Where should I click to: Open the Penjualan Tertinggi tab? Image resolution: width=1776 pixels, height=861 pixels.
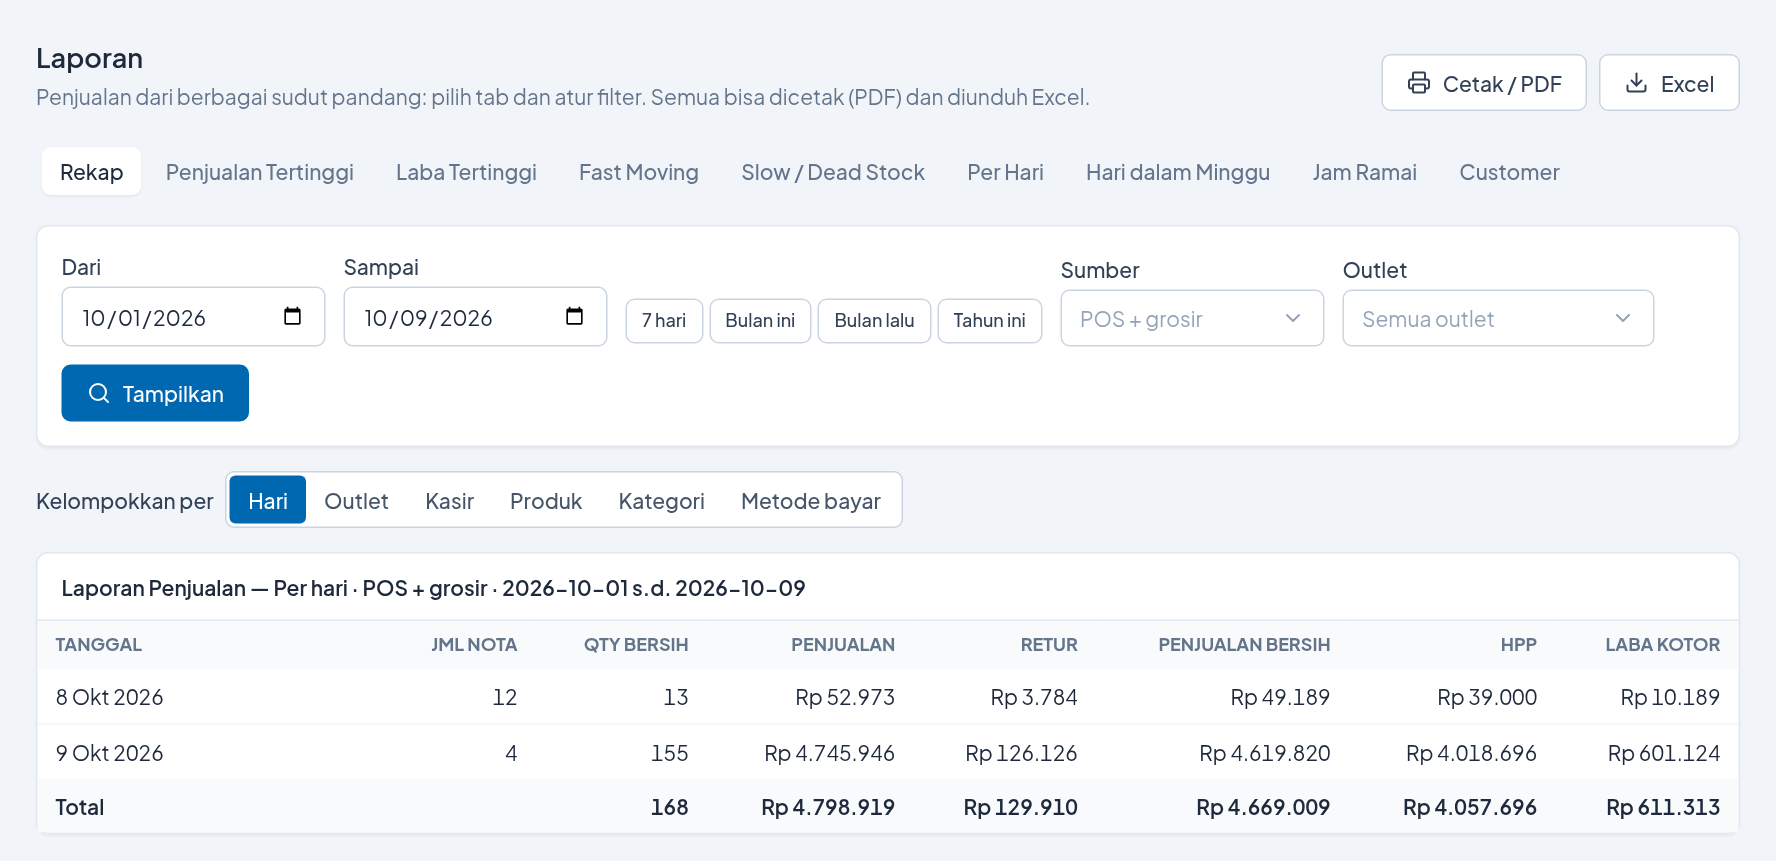coord(260,172)
